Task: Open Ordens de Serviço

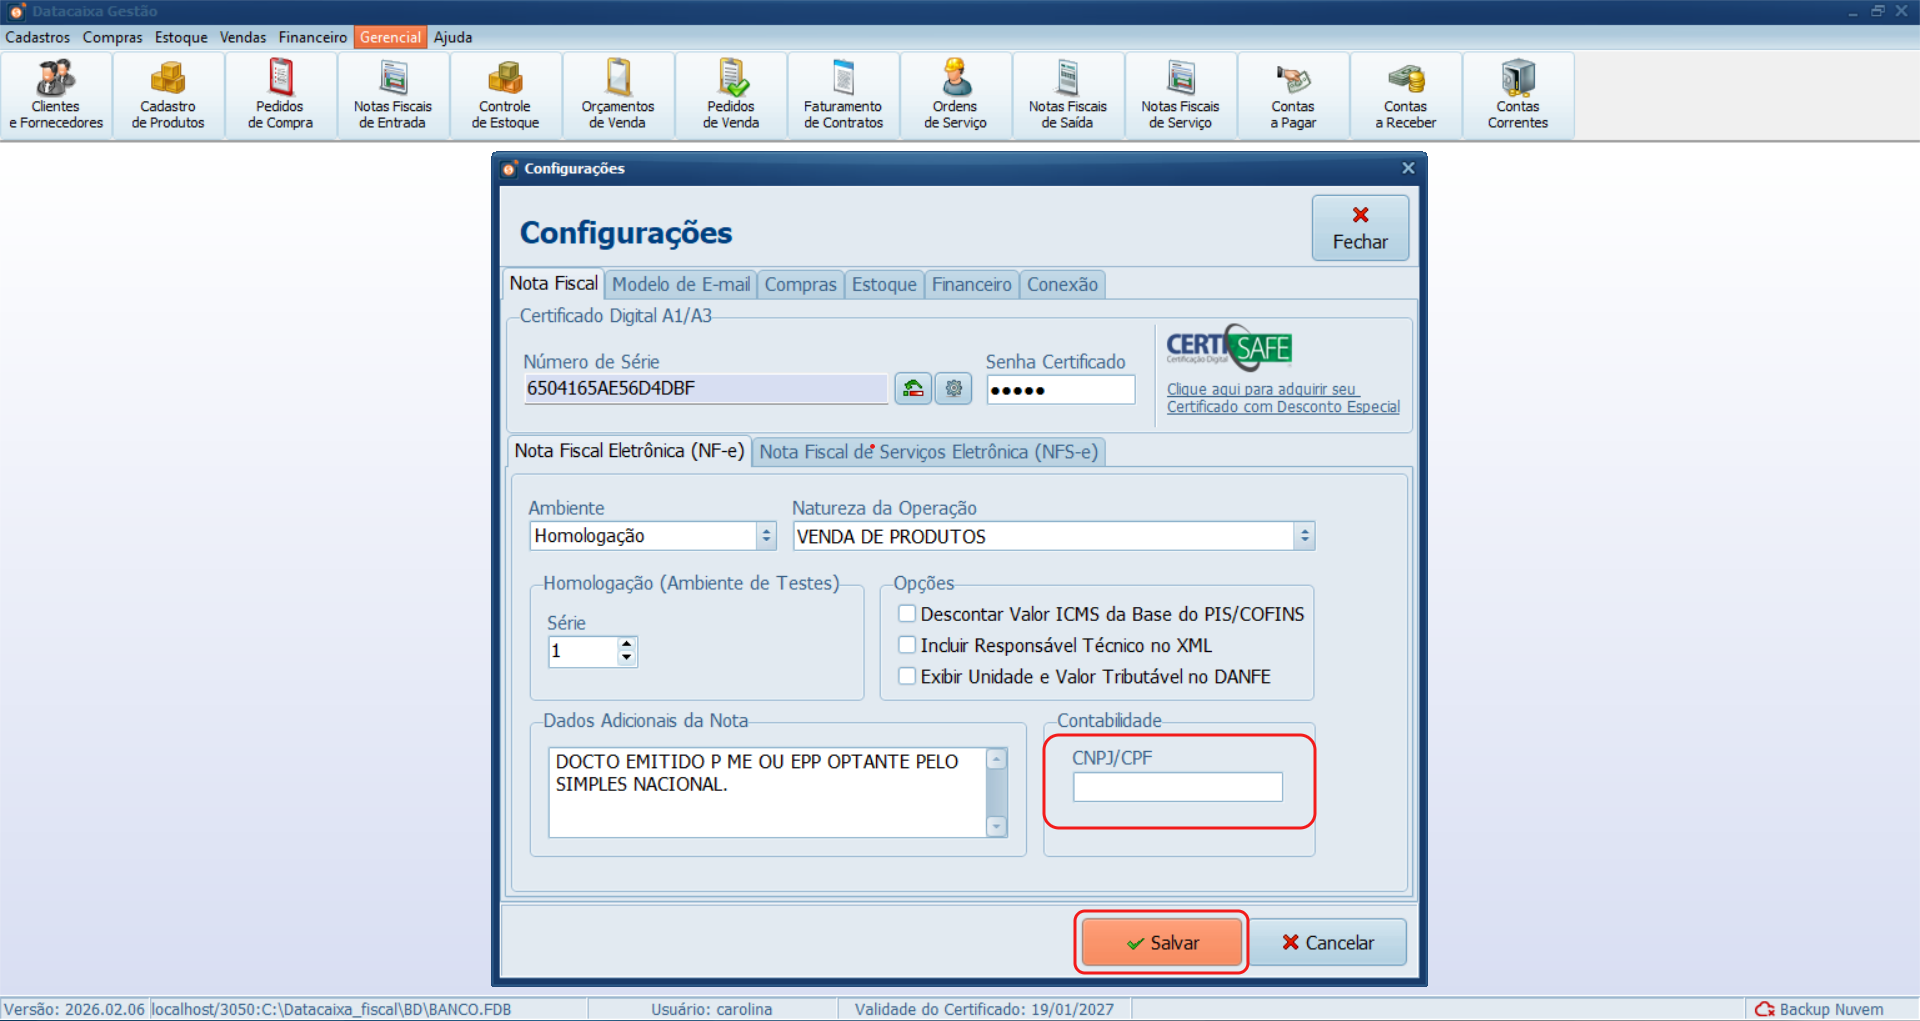Action: [955, 96]
